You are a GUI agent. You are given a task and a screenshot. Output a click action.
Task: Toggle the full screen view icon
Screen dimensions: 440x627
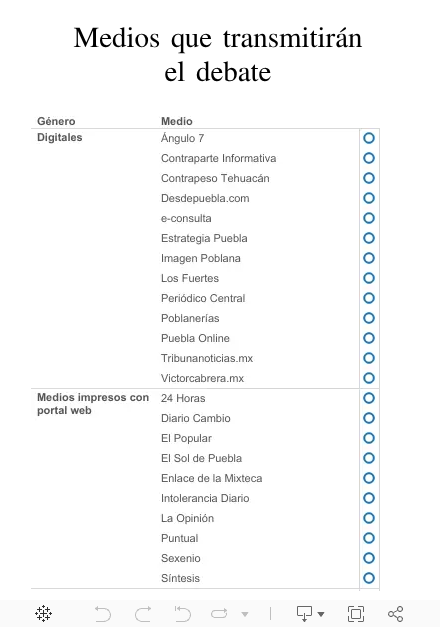(x=356, y=613)
